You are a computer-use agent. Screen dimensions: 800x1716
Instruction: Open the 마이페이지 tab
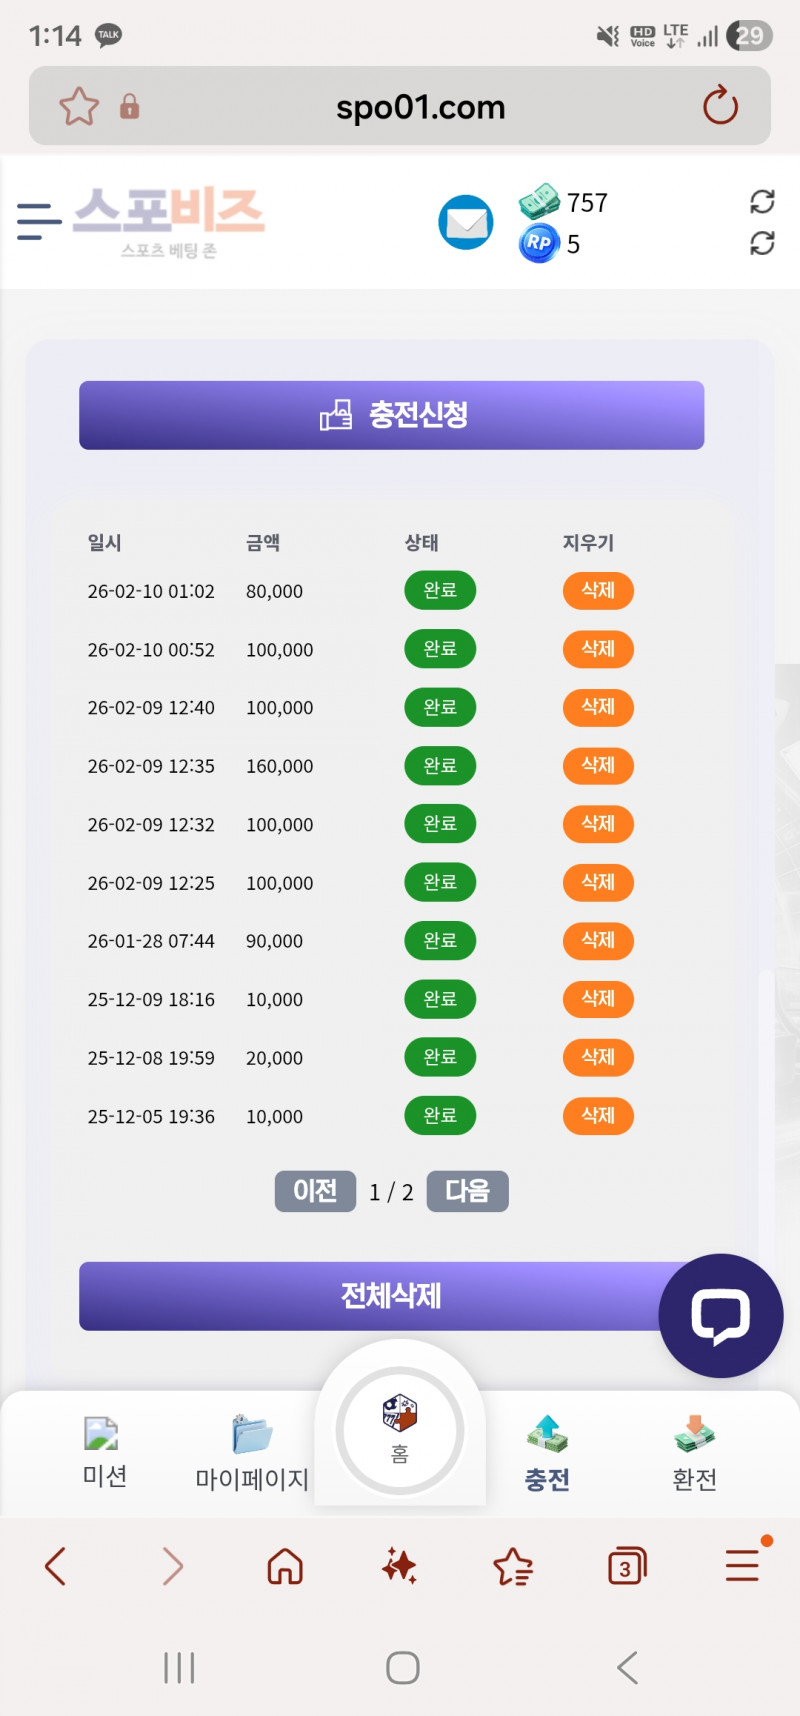coord(251,1452)
